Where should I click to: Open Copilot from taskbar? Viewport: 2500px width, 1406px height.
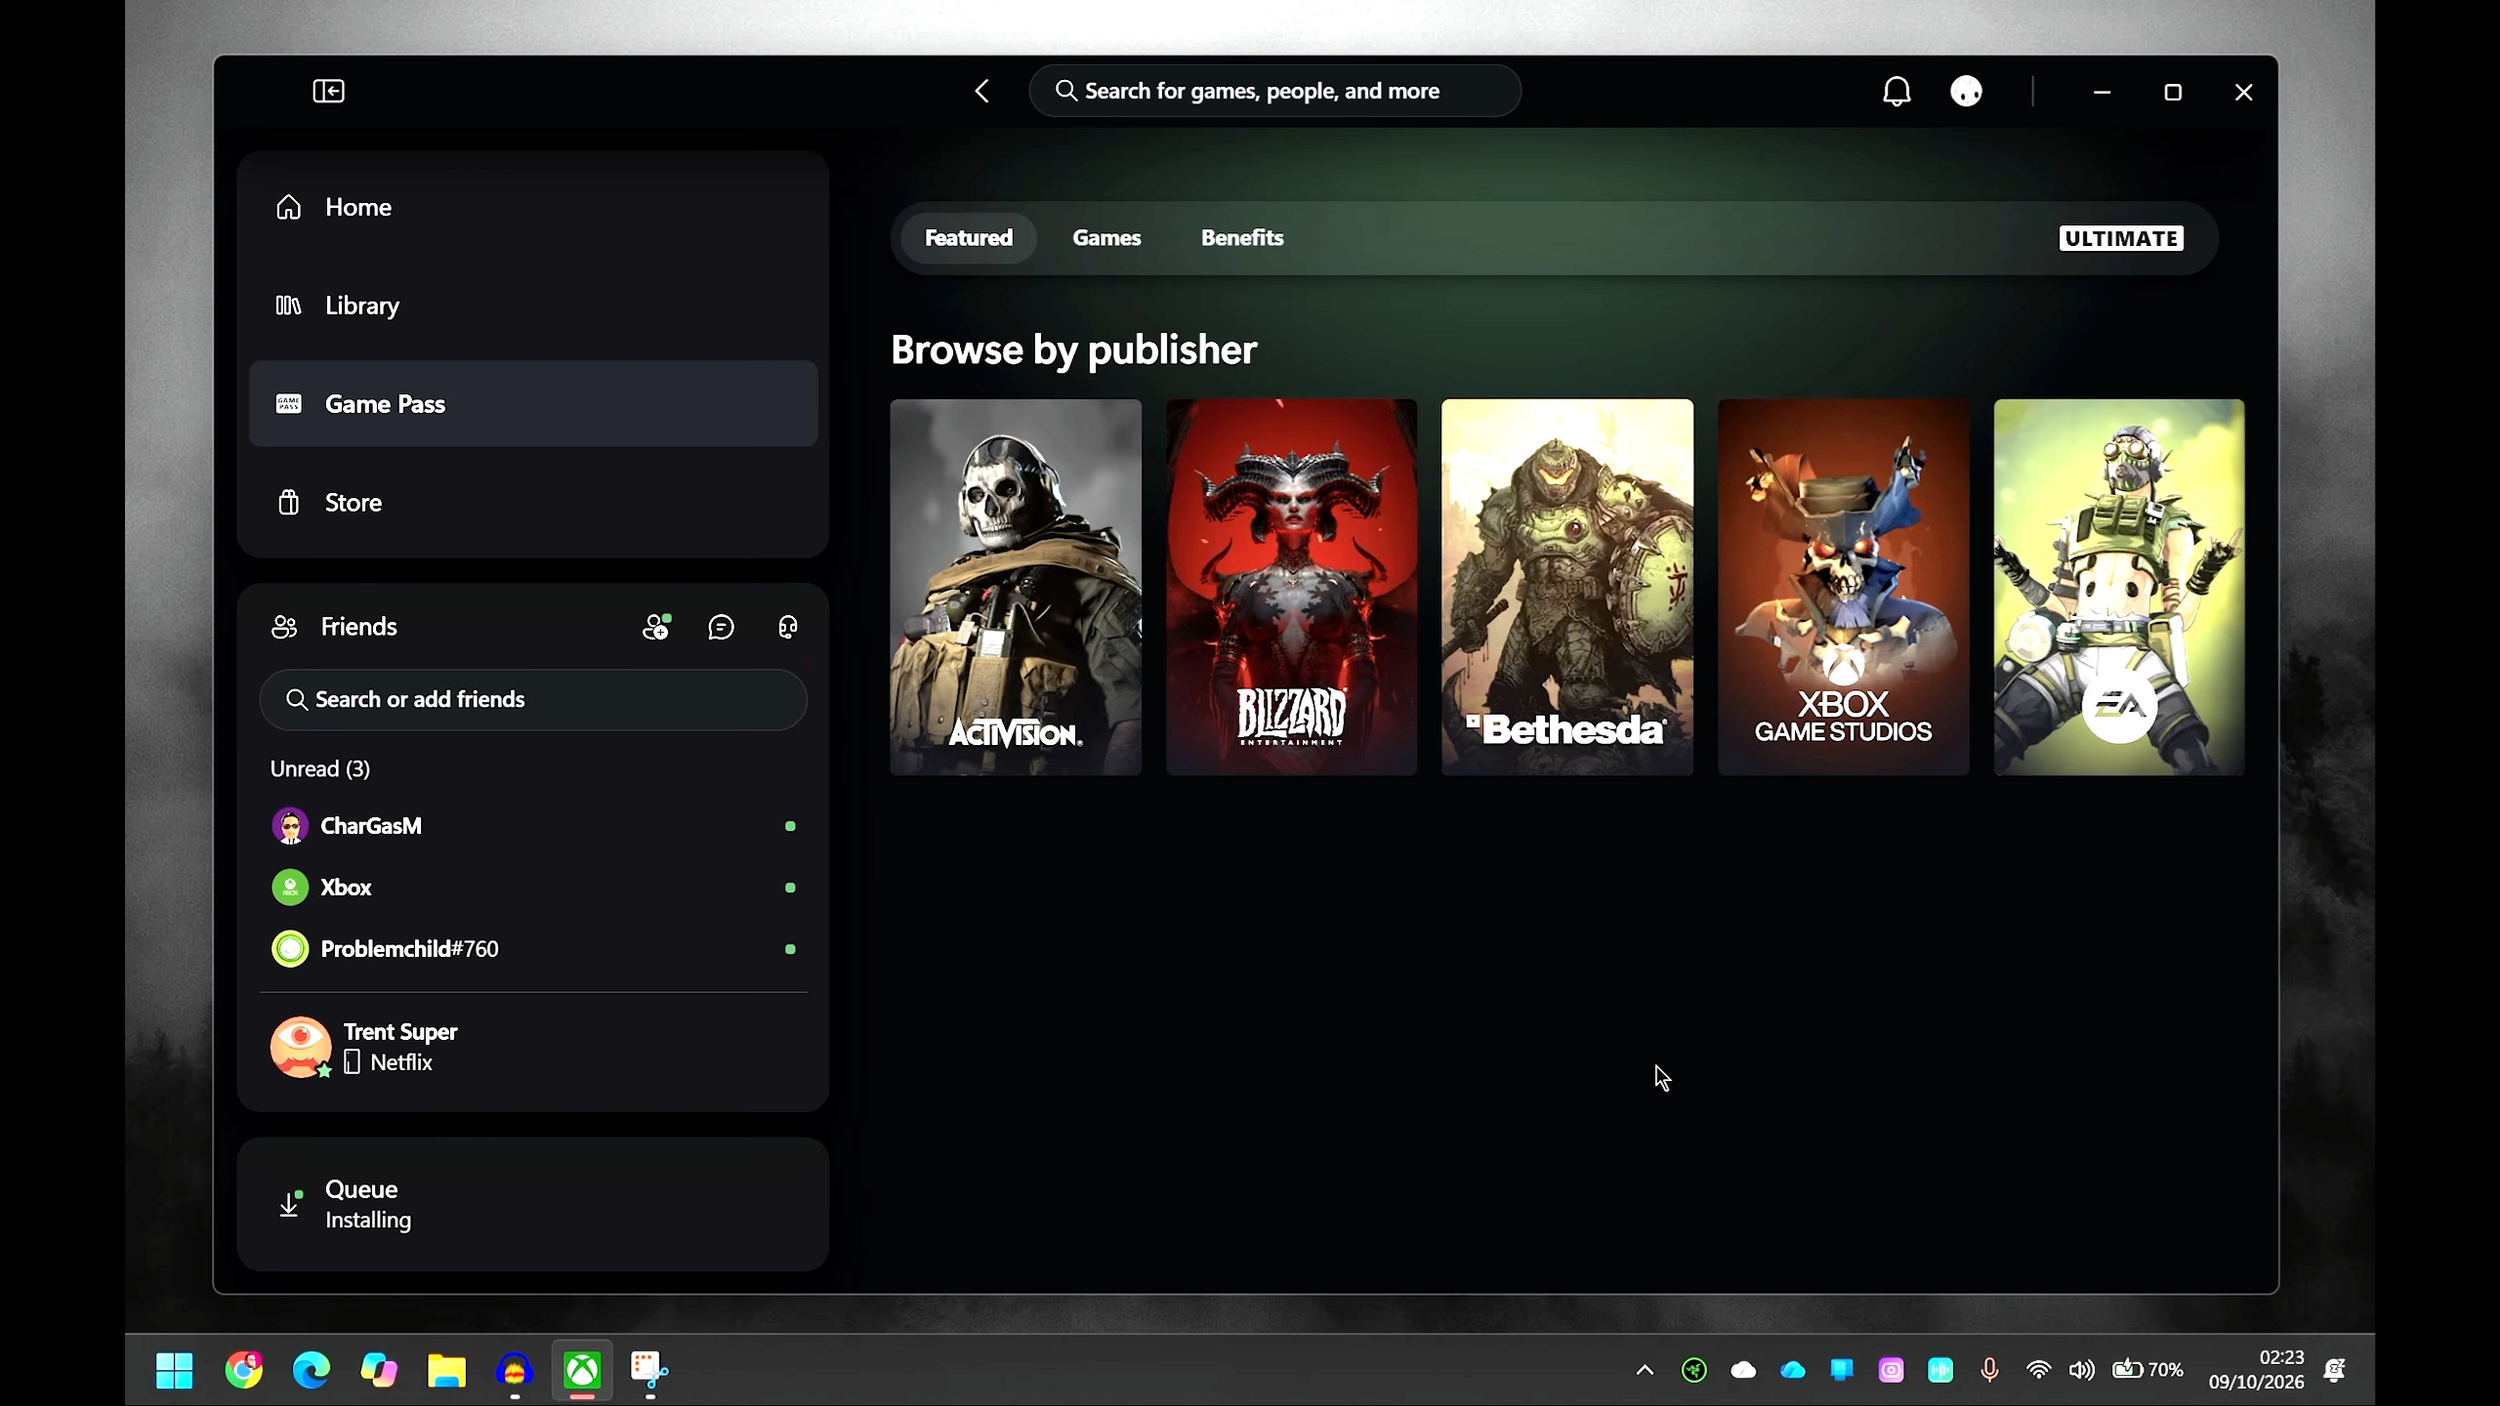(x=379, y=1370)
